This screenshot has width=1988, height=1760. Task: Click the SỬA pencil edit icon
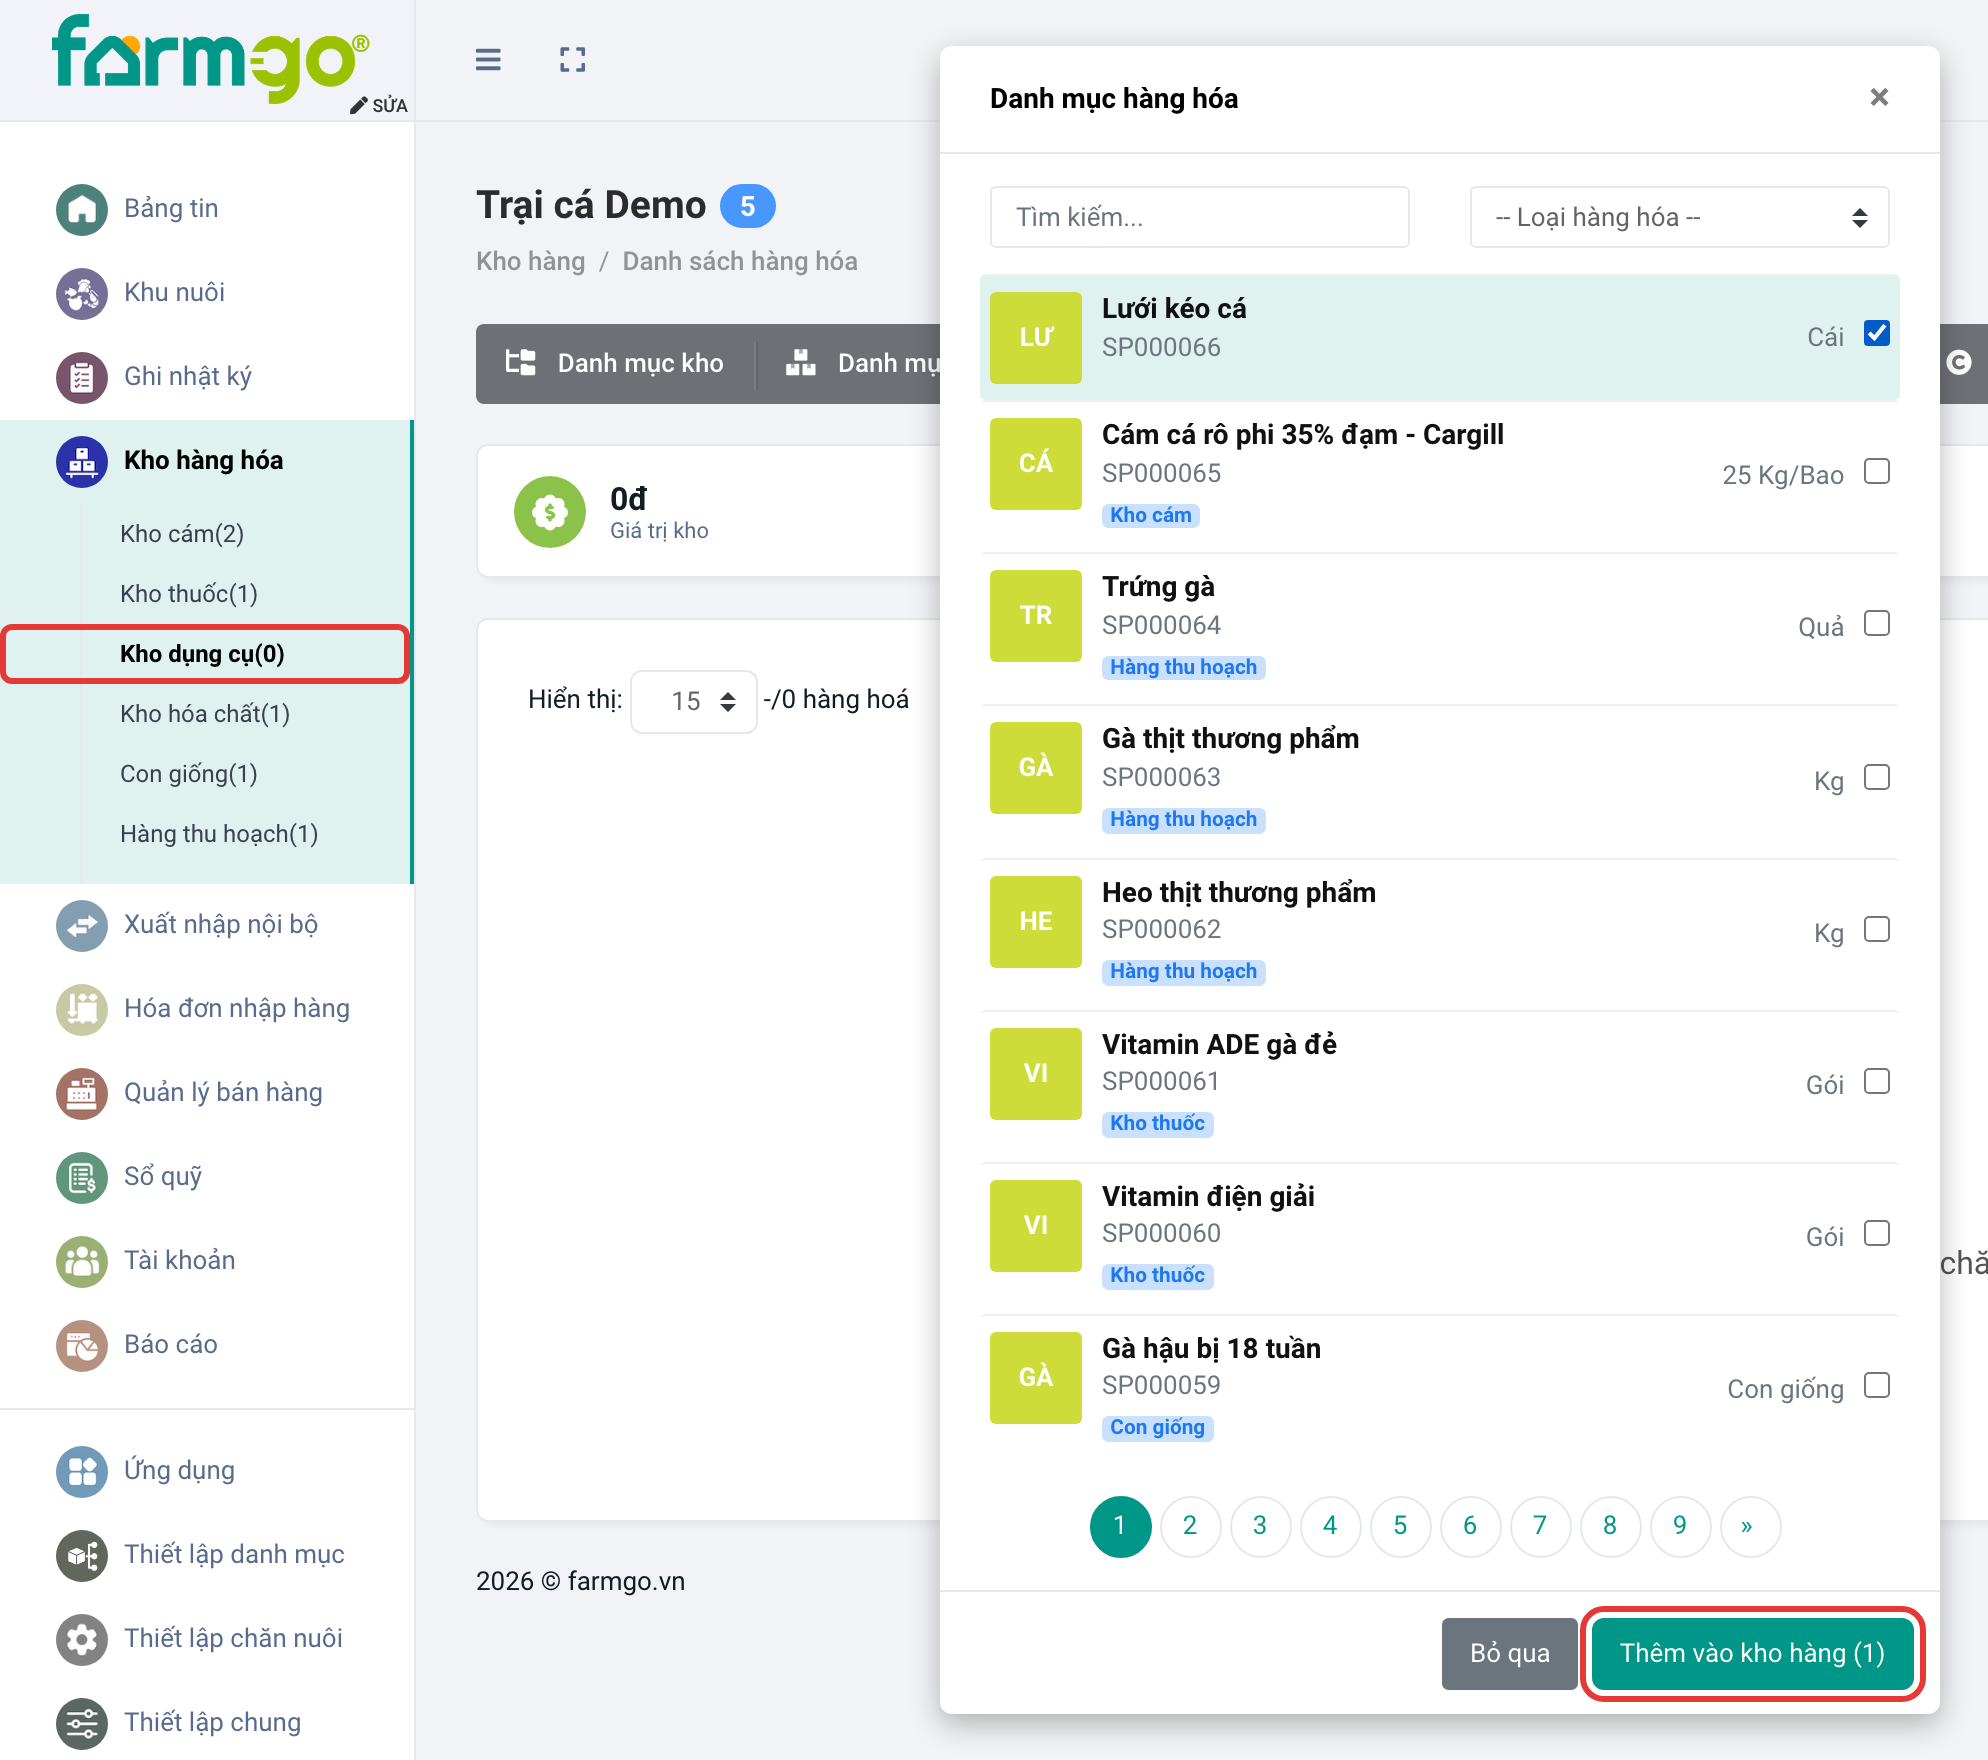click(359, 106)
